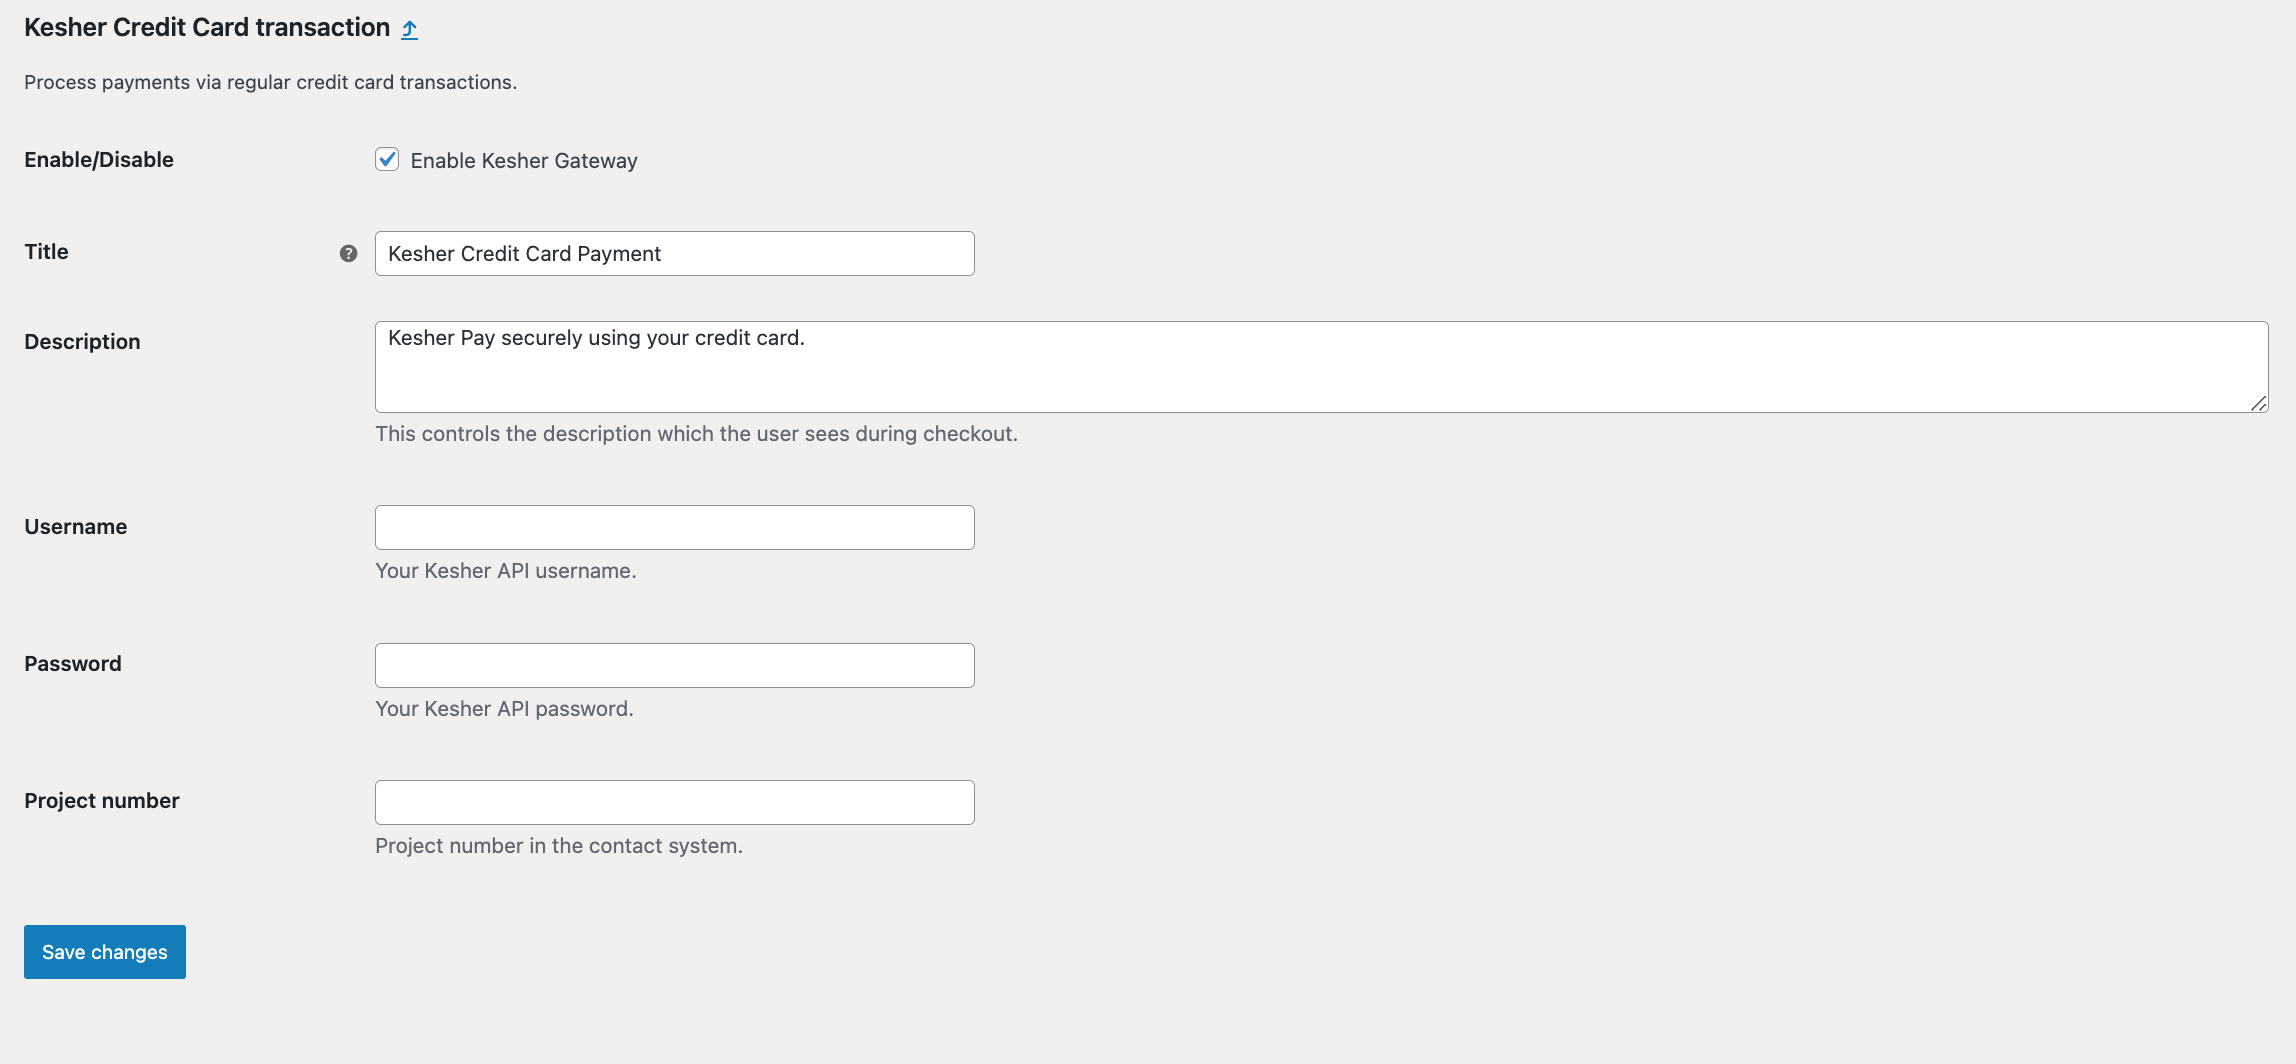Click the bold Title field label
The height and width of the screenshot is (1064, 2296).
[x=46, y=252]
